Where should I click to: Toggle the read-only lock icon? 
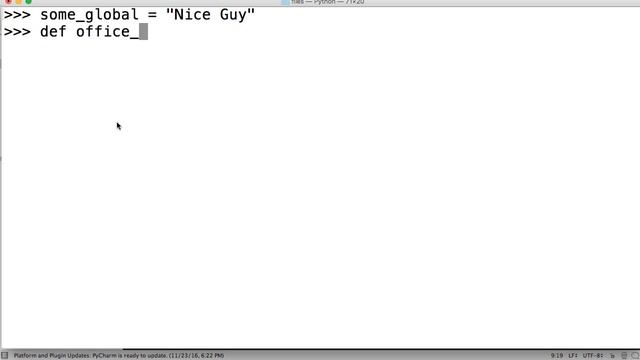(x=612, y=356)
